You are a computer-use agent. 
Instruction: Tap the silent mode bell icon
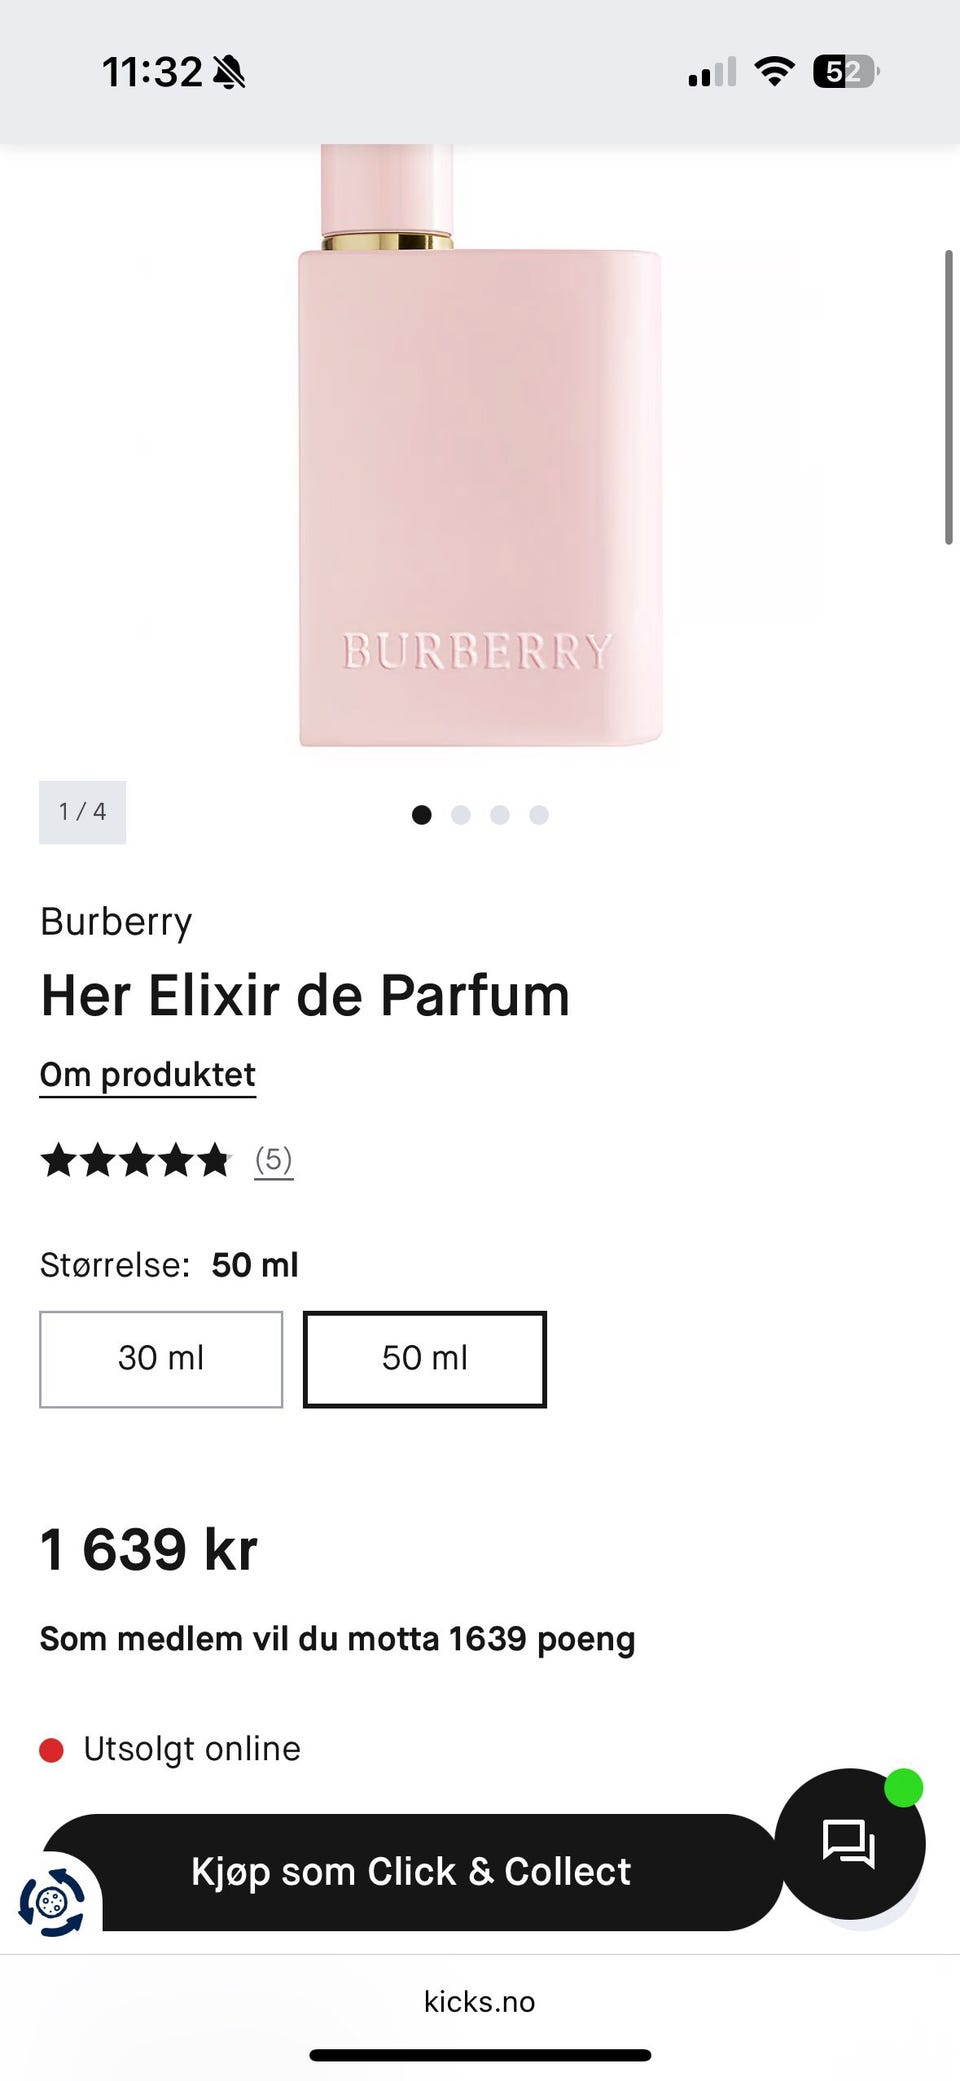coord(229,72)
